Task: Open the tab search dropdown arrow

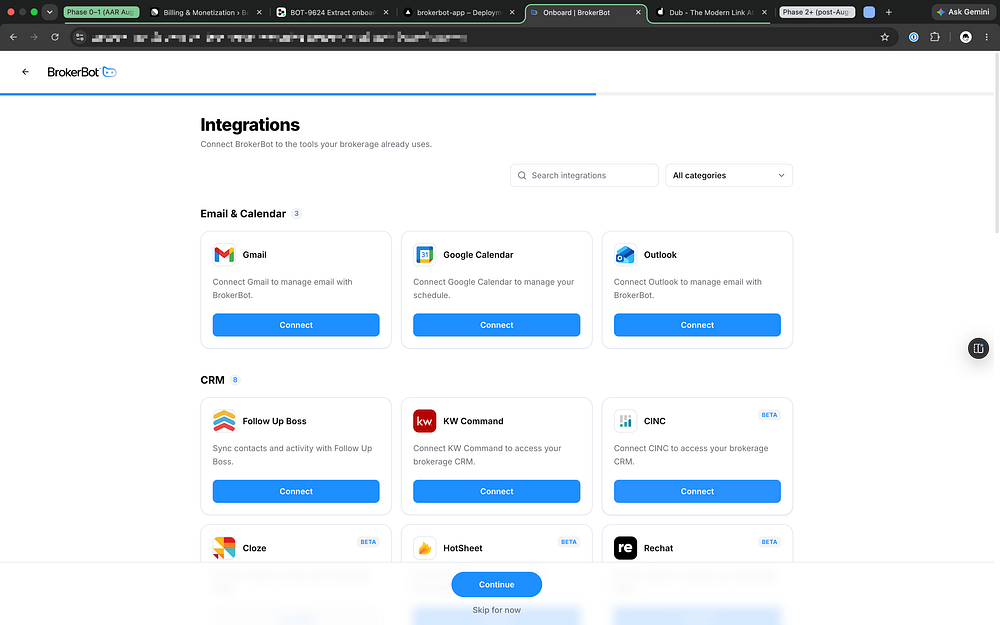Action: (49, 12)
